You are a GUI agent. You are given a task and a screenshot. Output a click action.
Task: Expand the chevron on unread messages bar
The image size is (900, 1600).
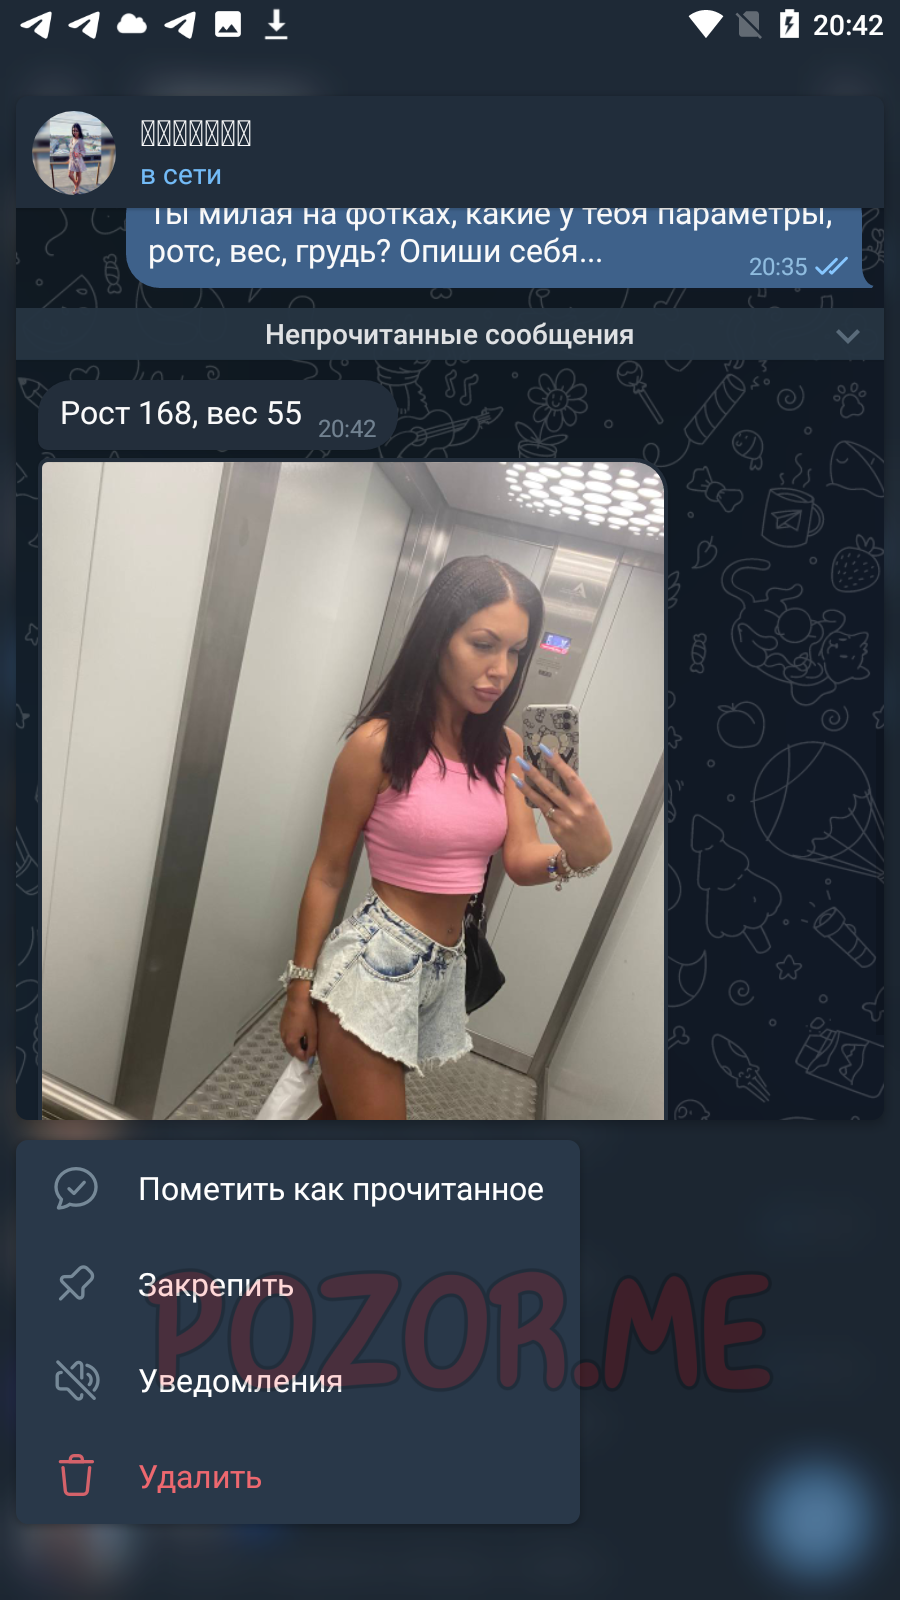click(x=848, y=335)
